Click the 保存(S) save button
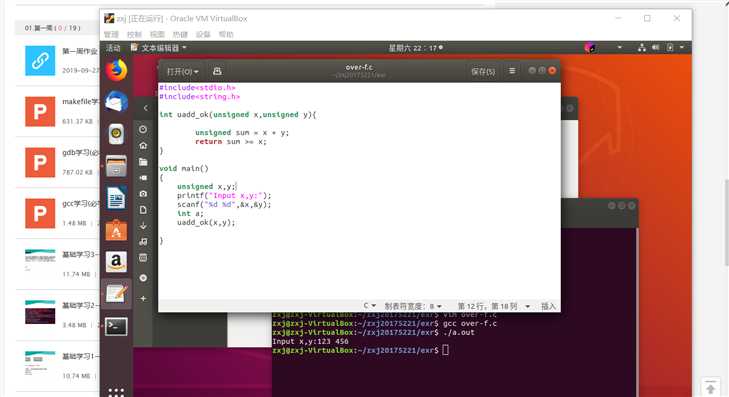Viewport: 729px width, 397px height. pyautogui.click(x=483, y=71)
